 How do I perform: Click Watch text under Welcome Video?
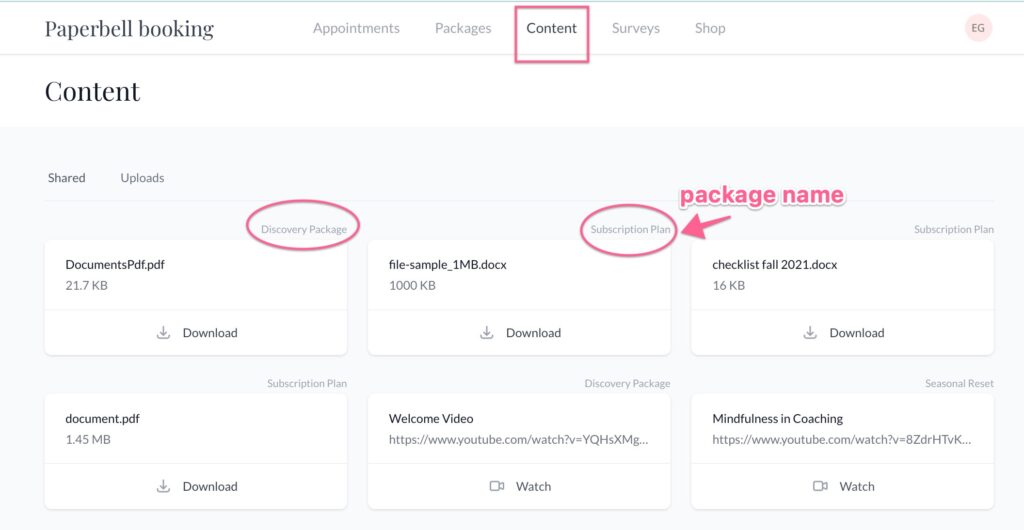(x=533, y=487)
